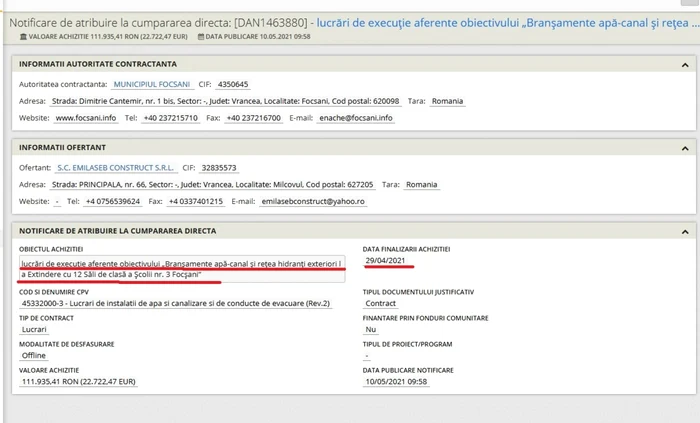The image size is (700, 423).
Task: Select the bidder address in Milcovul
Action: [x=212, y=185]
